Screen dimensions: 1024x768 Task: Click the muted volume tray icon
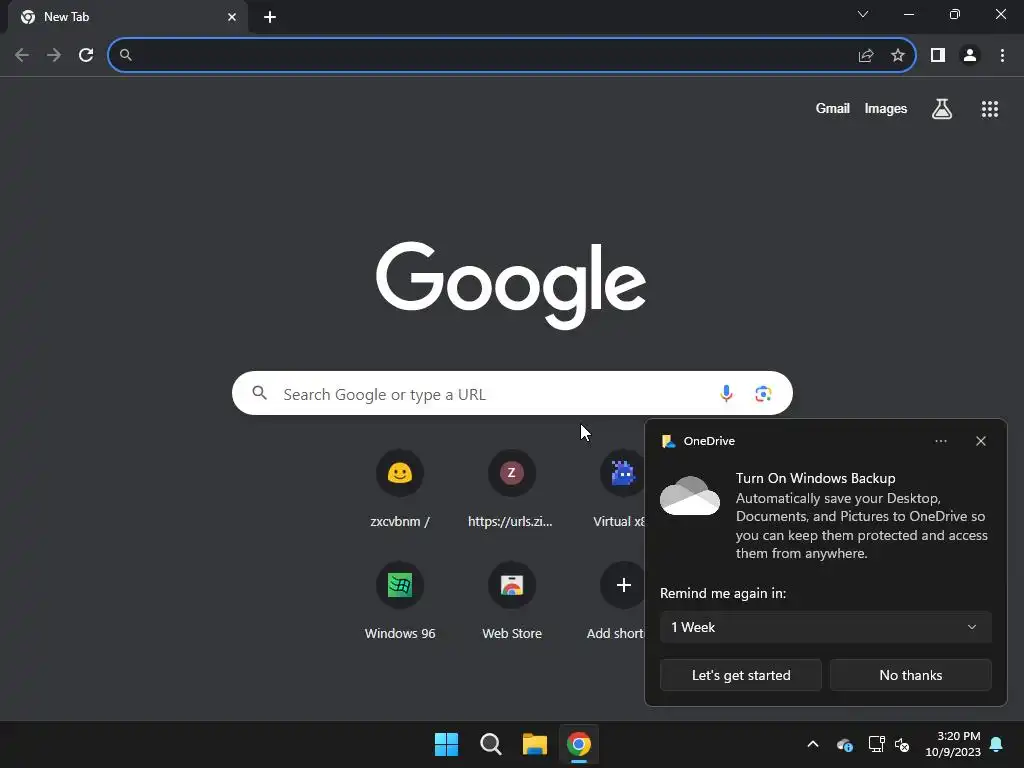click(902, 744)
